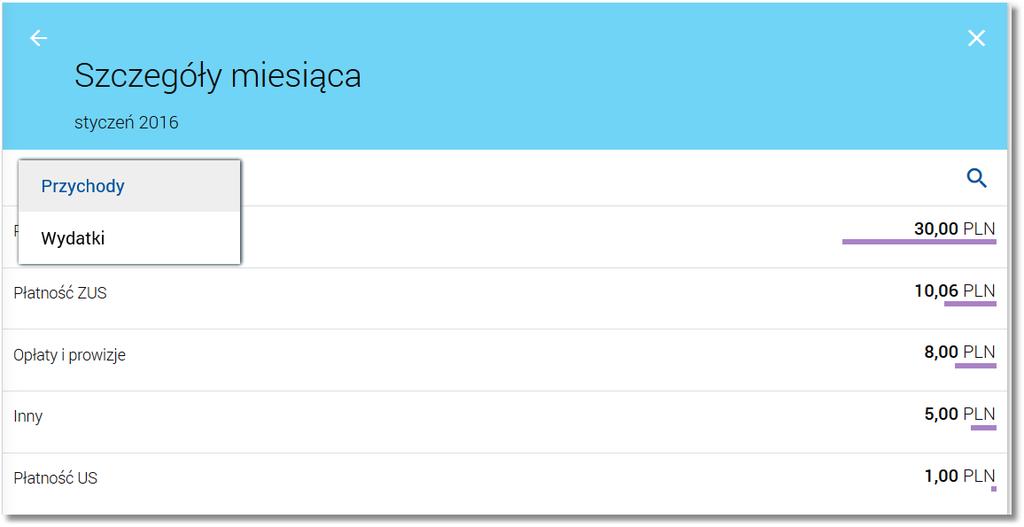Click the purple bar under 8,00 PLN

pyautogui.click(x=976, y=366)
